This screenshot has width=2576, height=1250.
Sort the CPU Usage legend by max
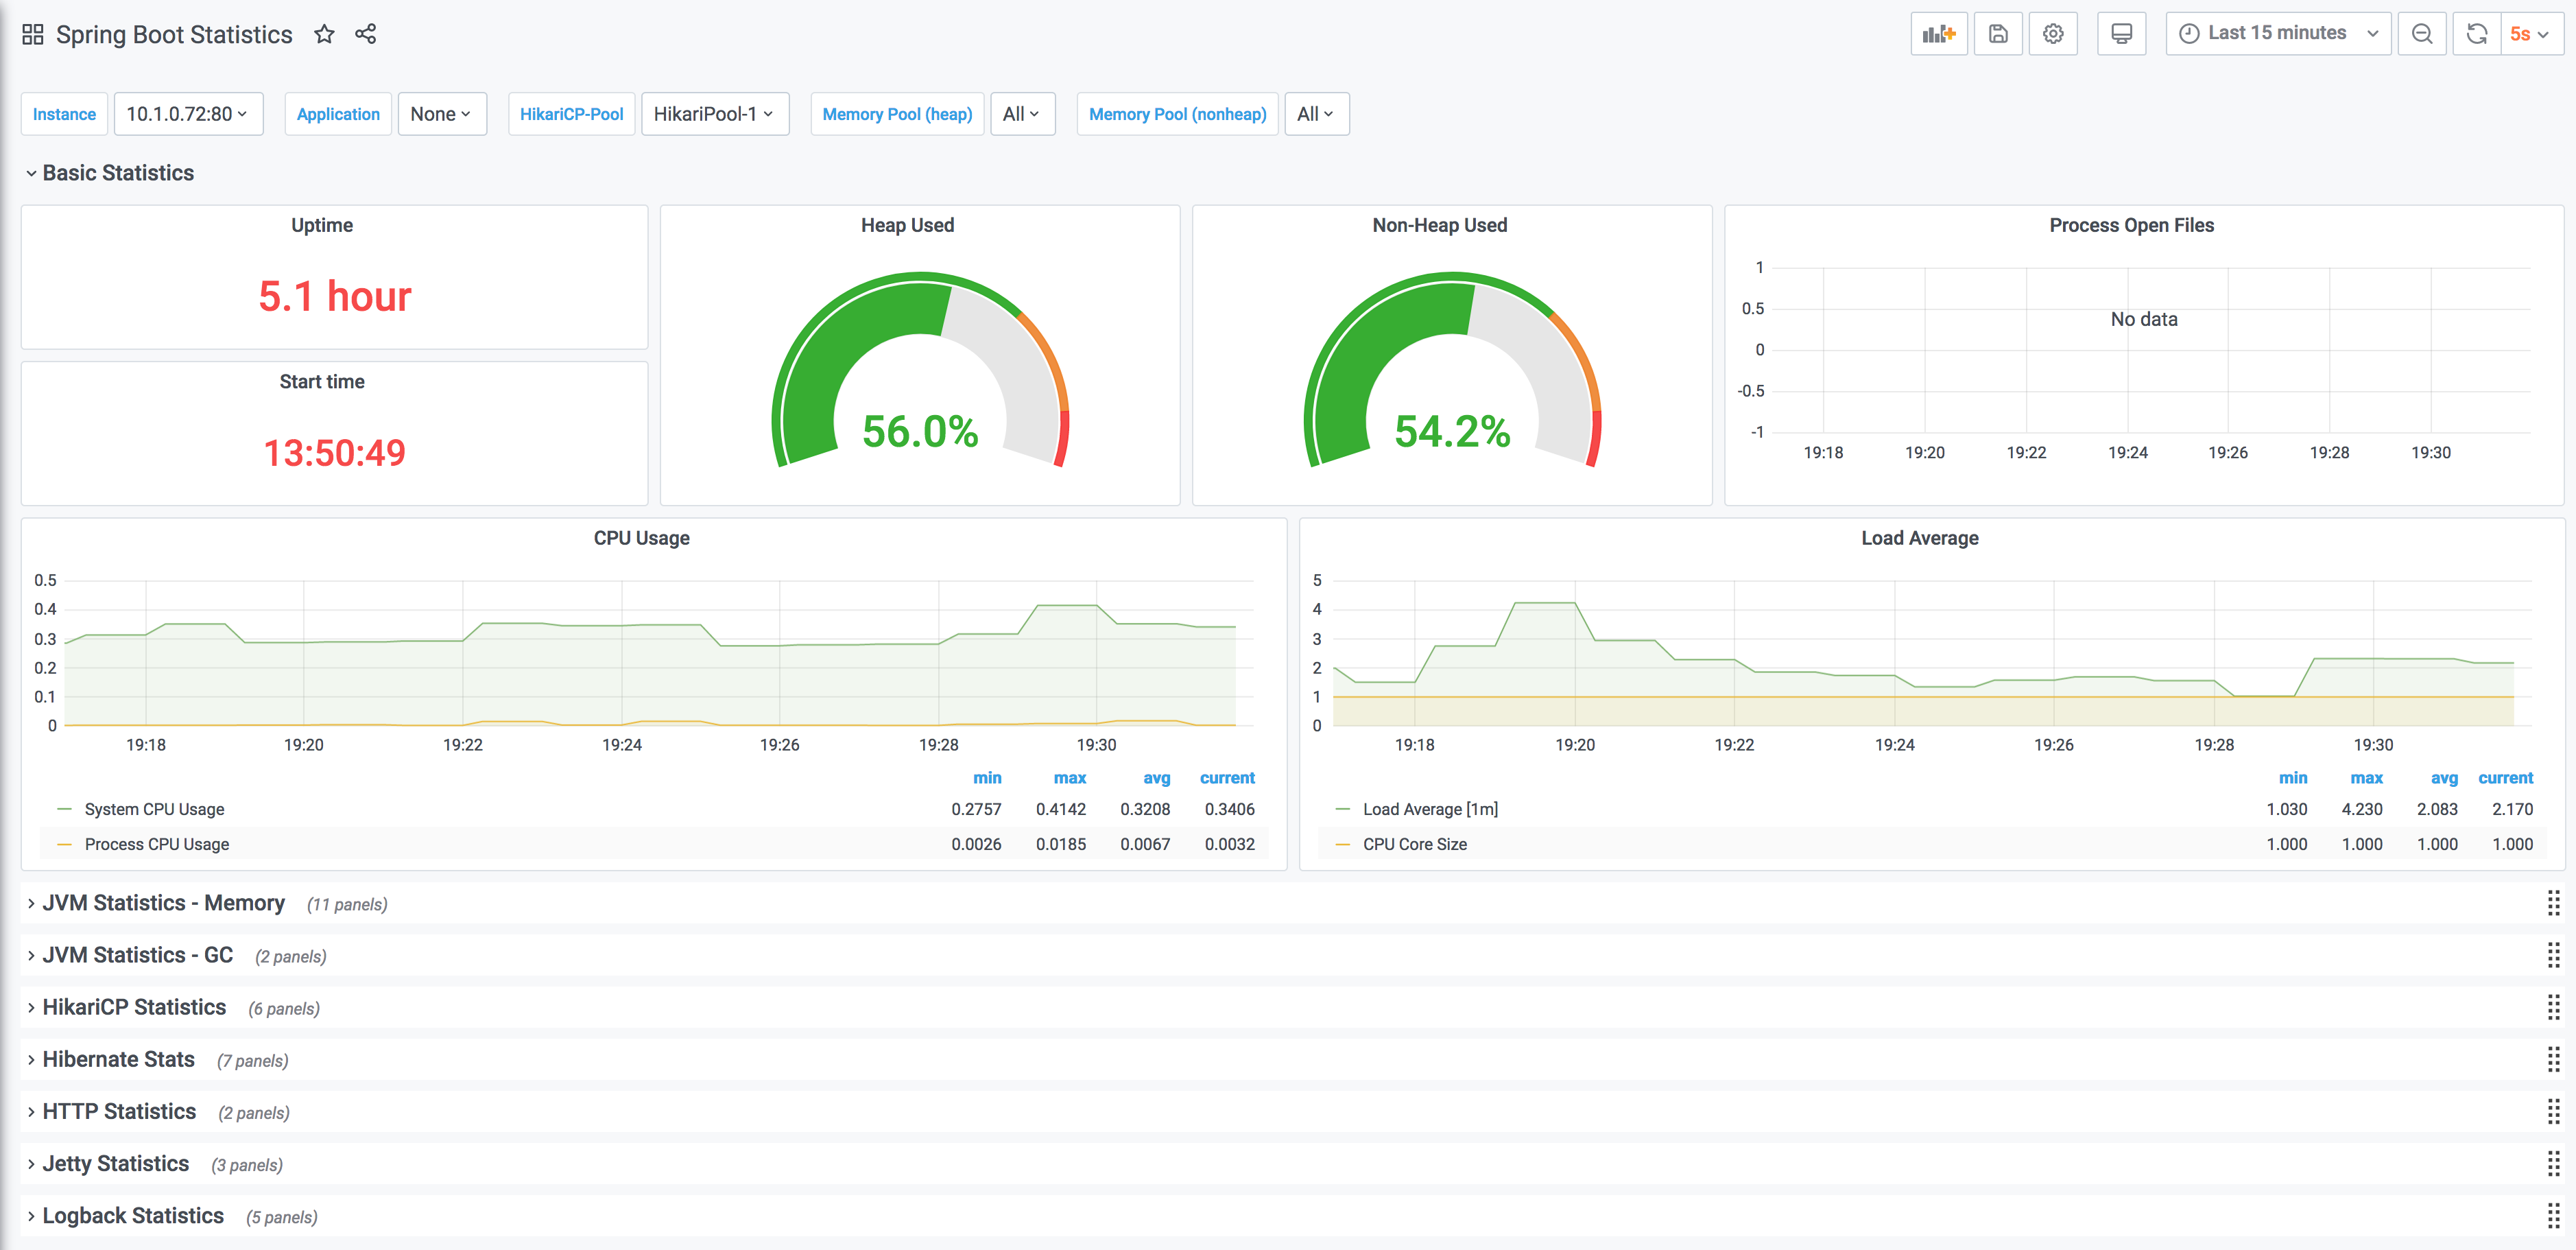coord(1069,778)
